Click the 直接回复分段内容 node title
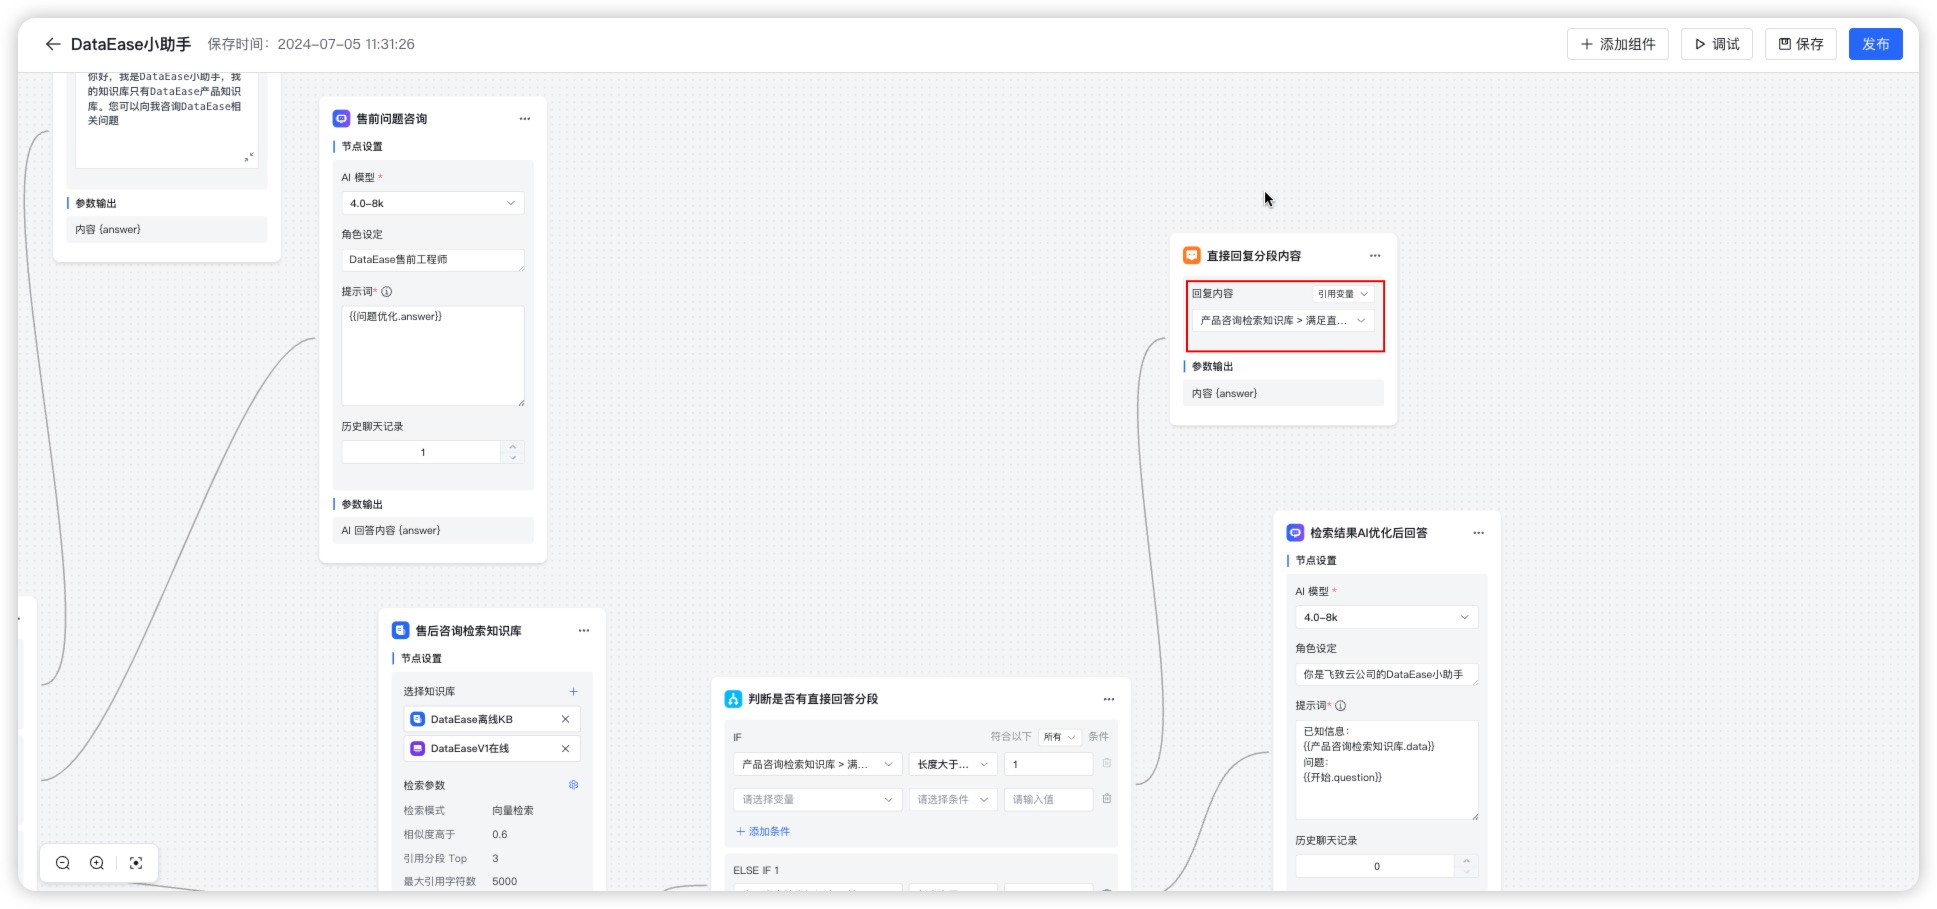Screen dimensions: 1937x909 (1253, 256)
